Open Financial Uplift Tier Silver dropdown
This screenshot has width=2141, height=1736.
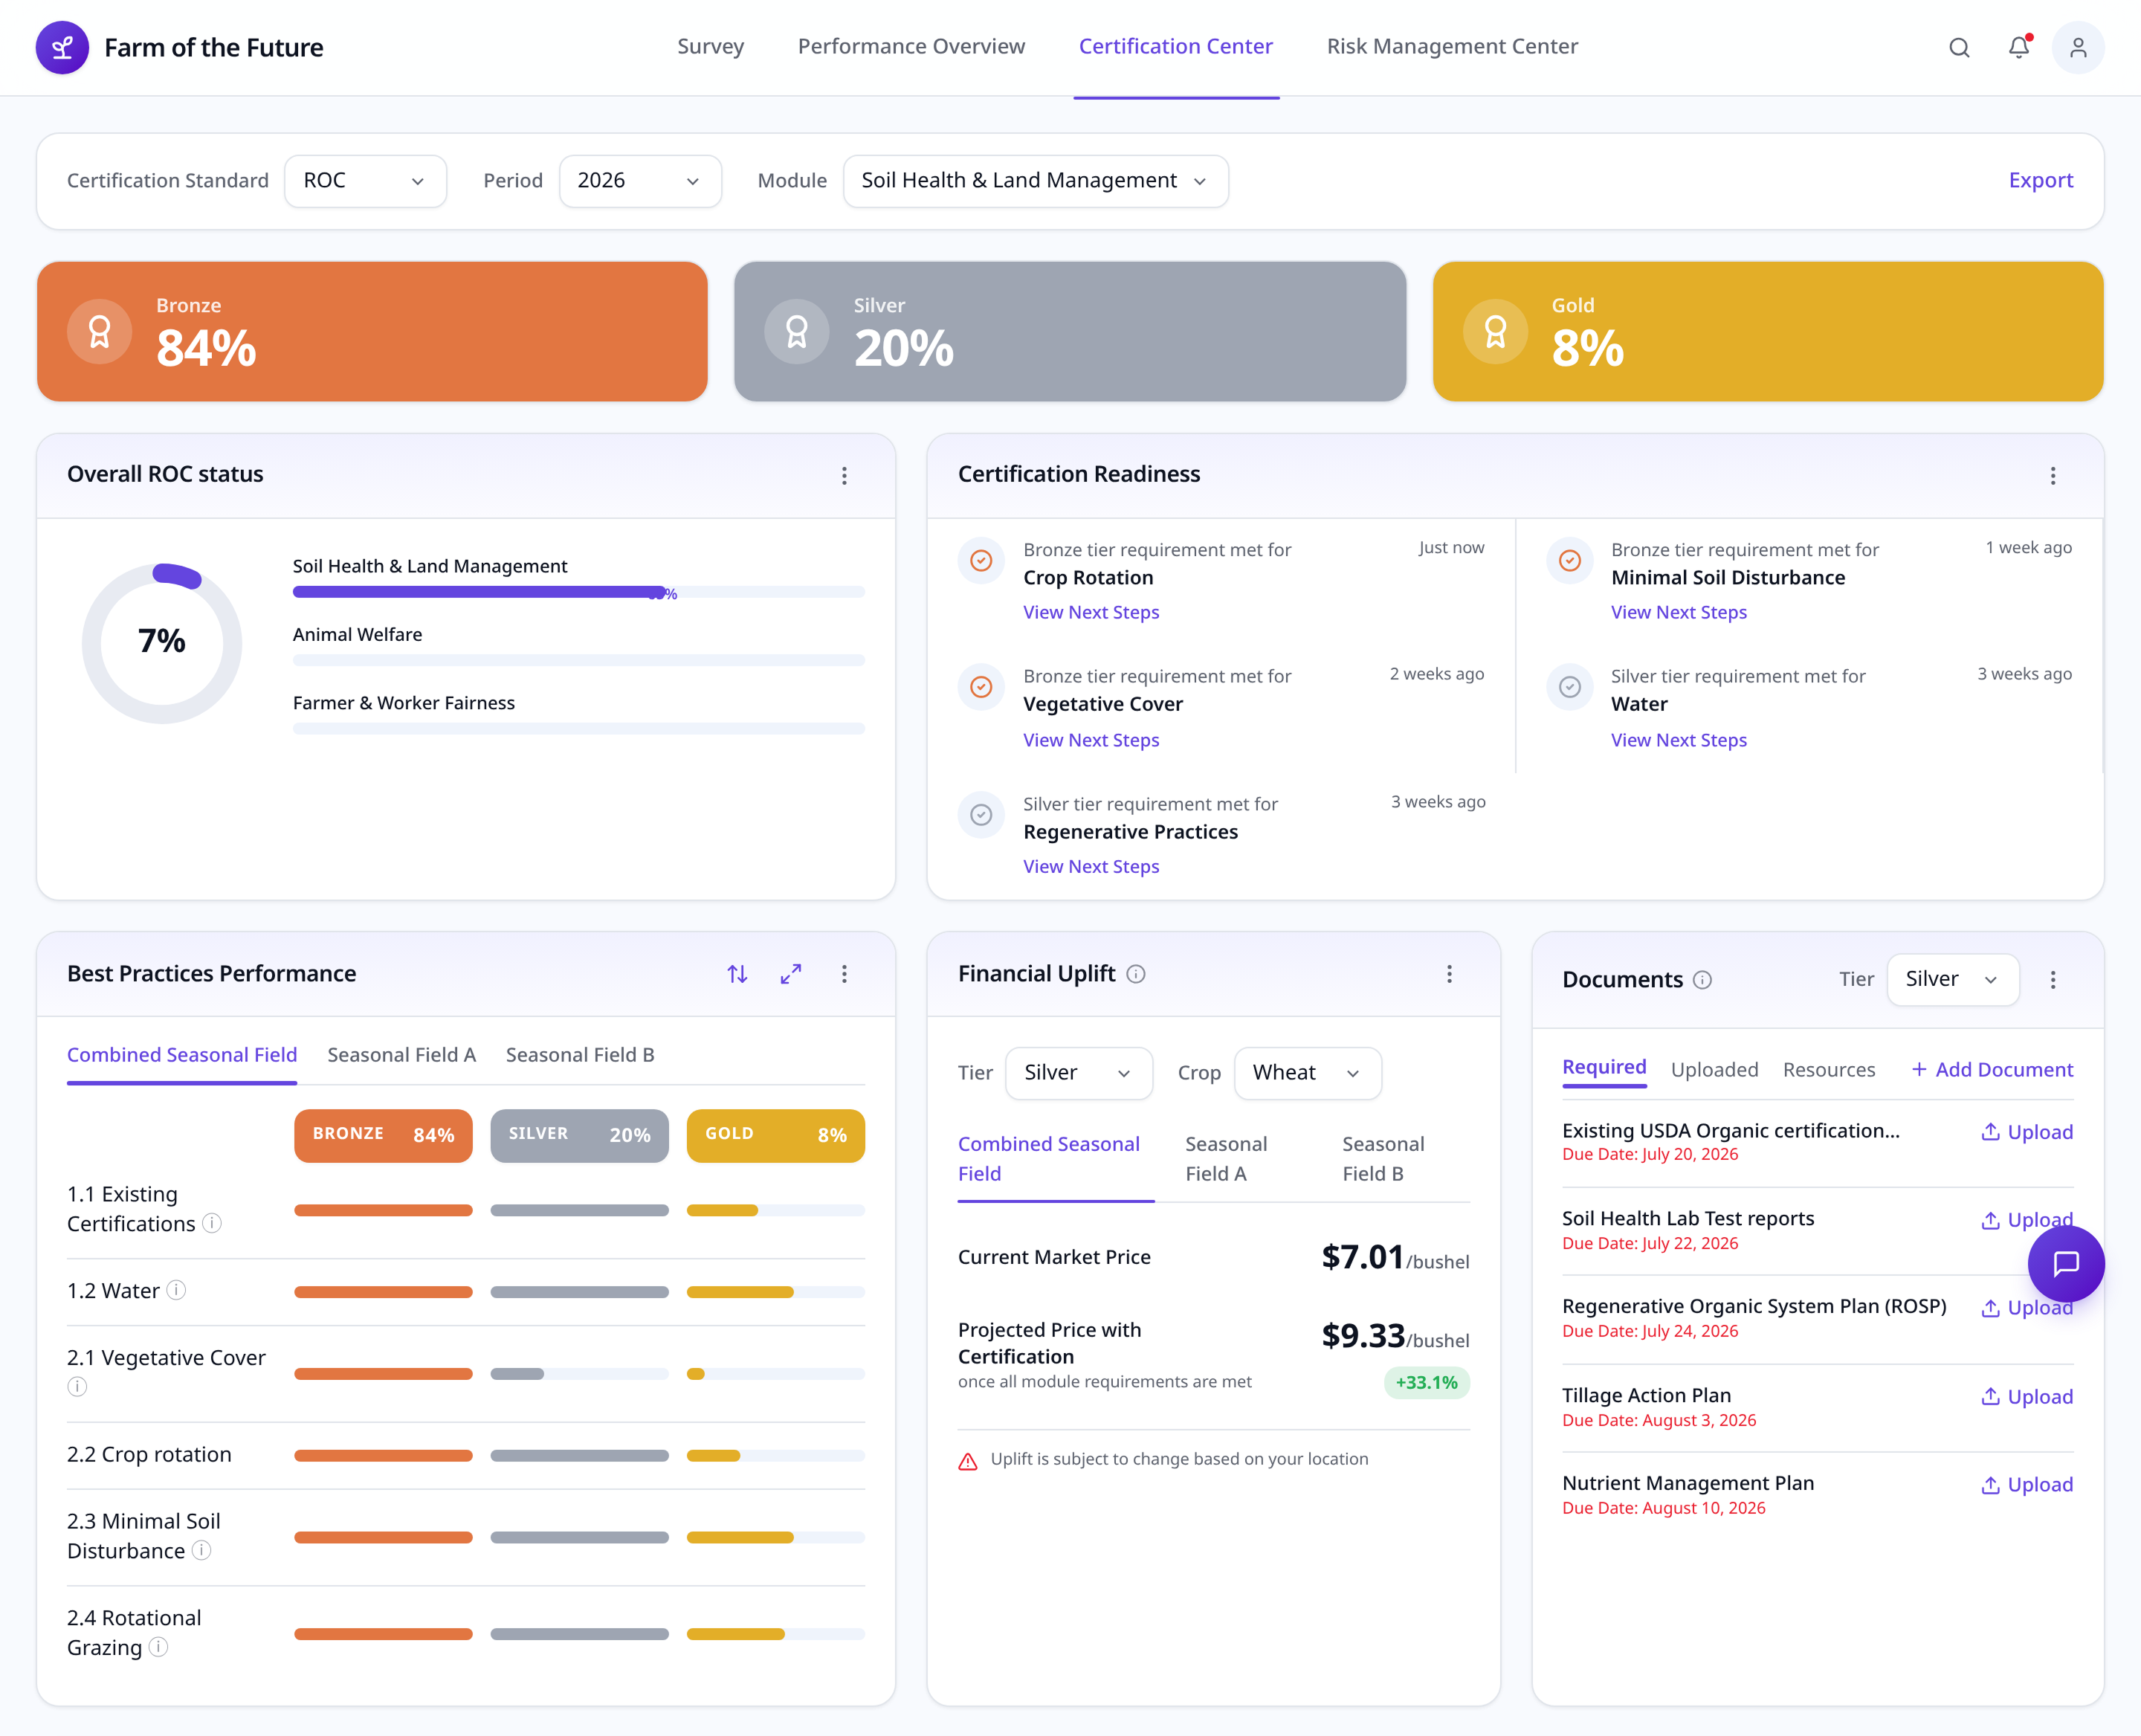(1078, 1073)
